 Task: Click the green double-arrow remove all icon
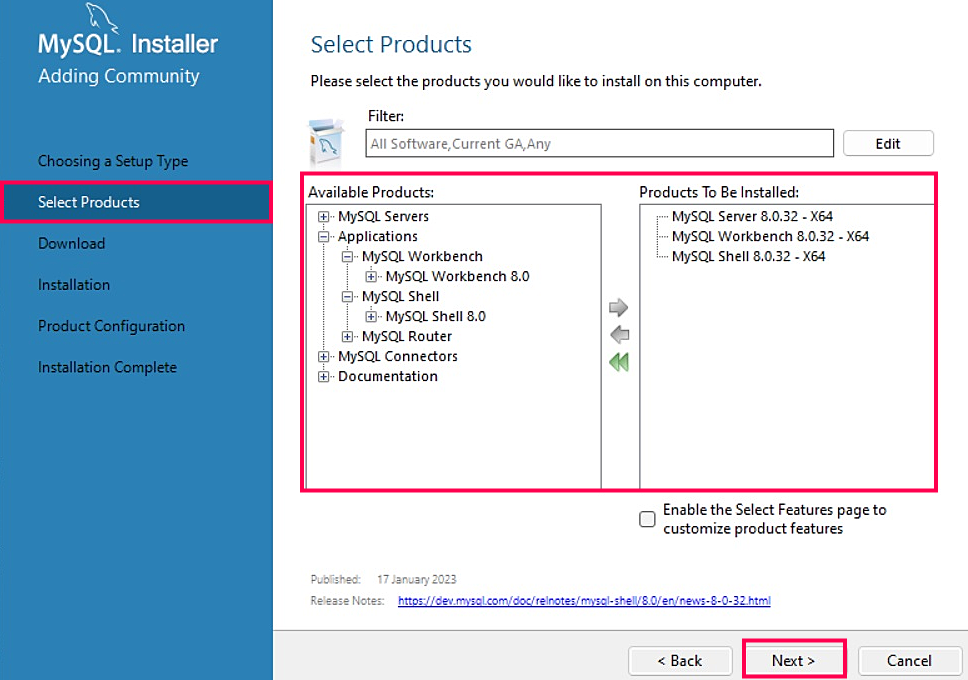click(x=619, y=362)
